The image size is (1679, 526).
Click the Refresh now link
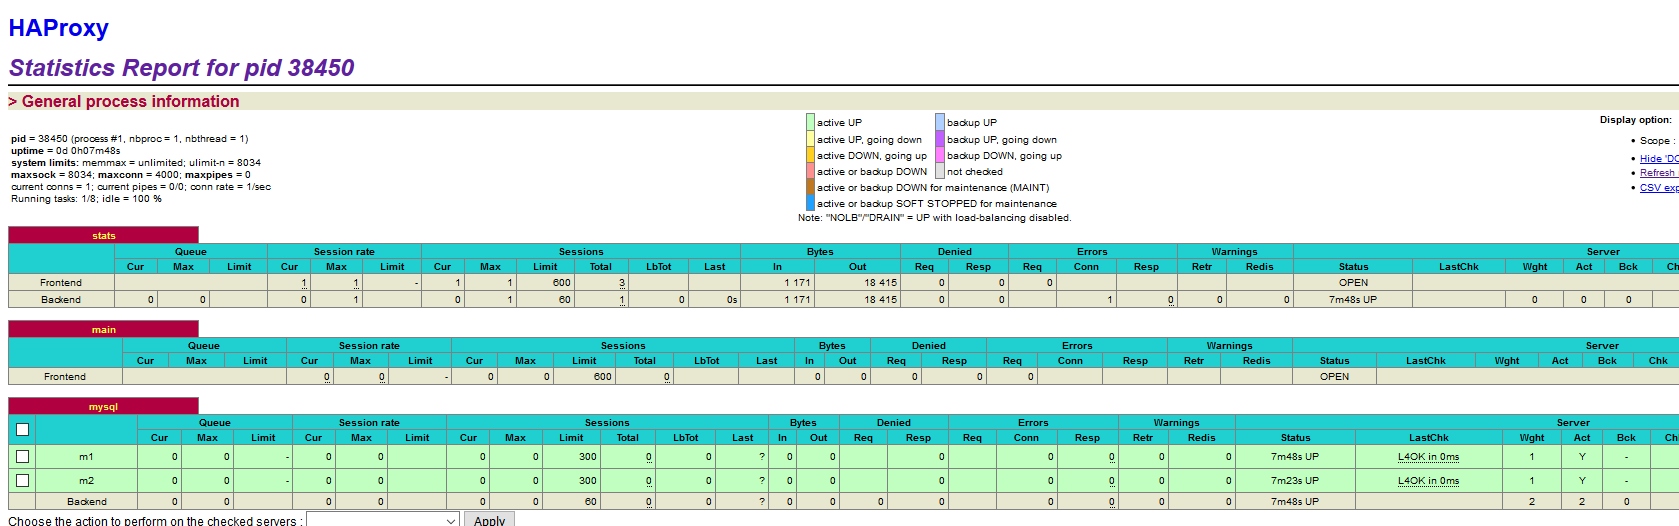pos(1659,173)
